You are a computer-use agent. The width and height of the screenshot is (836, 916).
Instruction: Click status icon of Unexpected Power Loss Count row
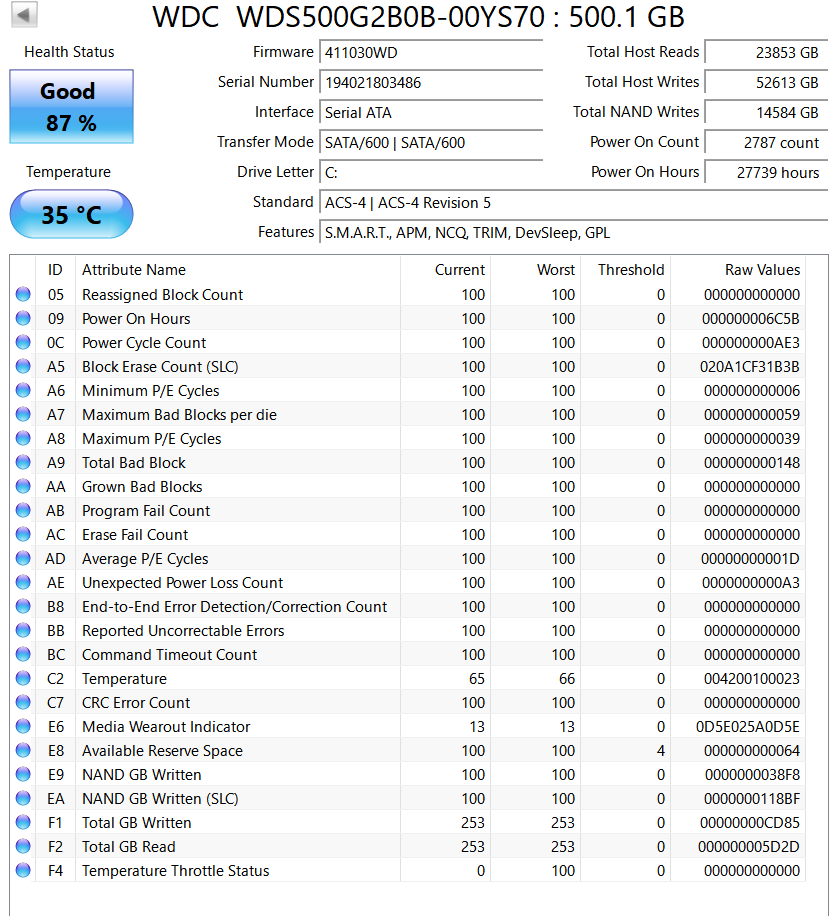23,582
